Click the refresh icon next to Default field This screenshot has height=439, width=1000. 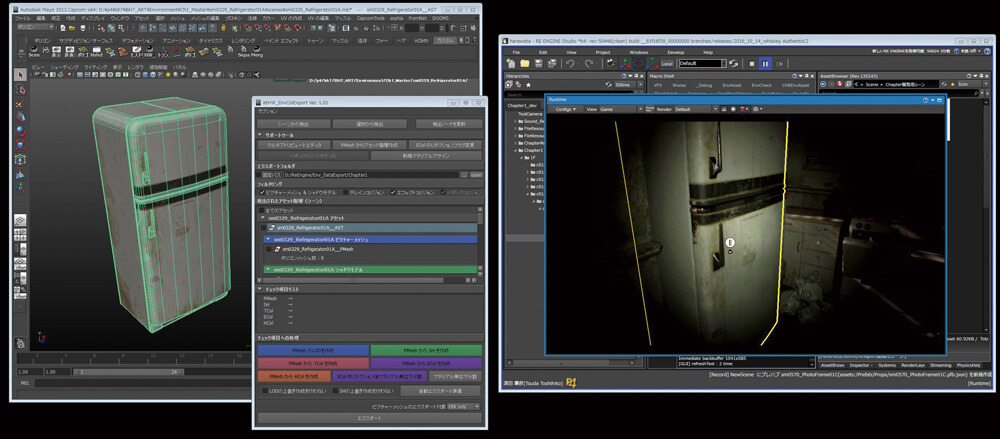[734, 64]
